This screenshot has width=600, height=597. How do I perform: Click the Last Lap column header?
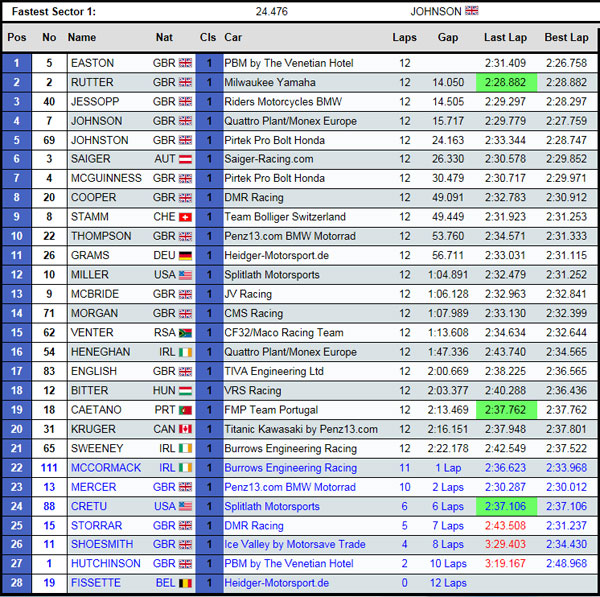(x=505, y=38)
